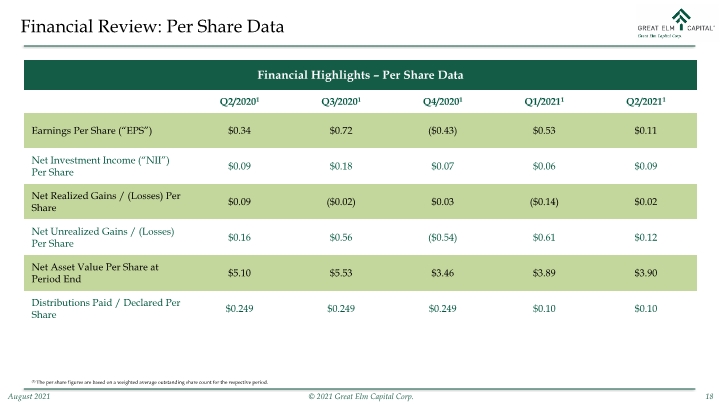Screen dimensions: 720x405
Task: Click the Q4/2020 column header
Action: [x=442, y=101]
